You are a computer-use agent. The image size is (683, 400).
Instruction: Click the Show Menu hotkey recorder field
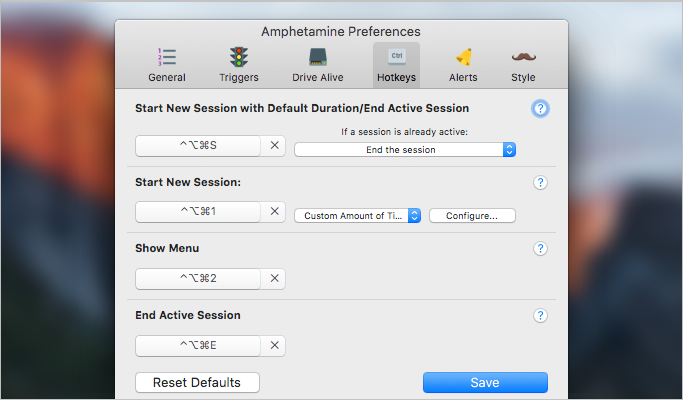click(198, 278)
